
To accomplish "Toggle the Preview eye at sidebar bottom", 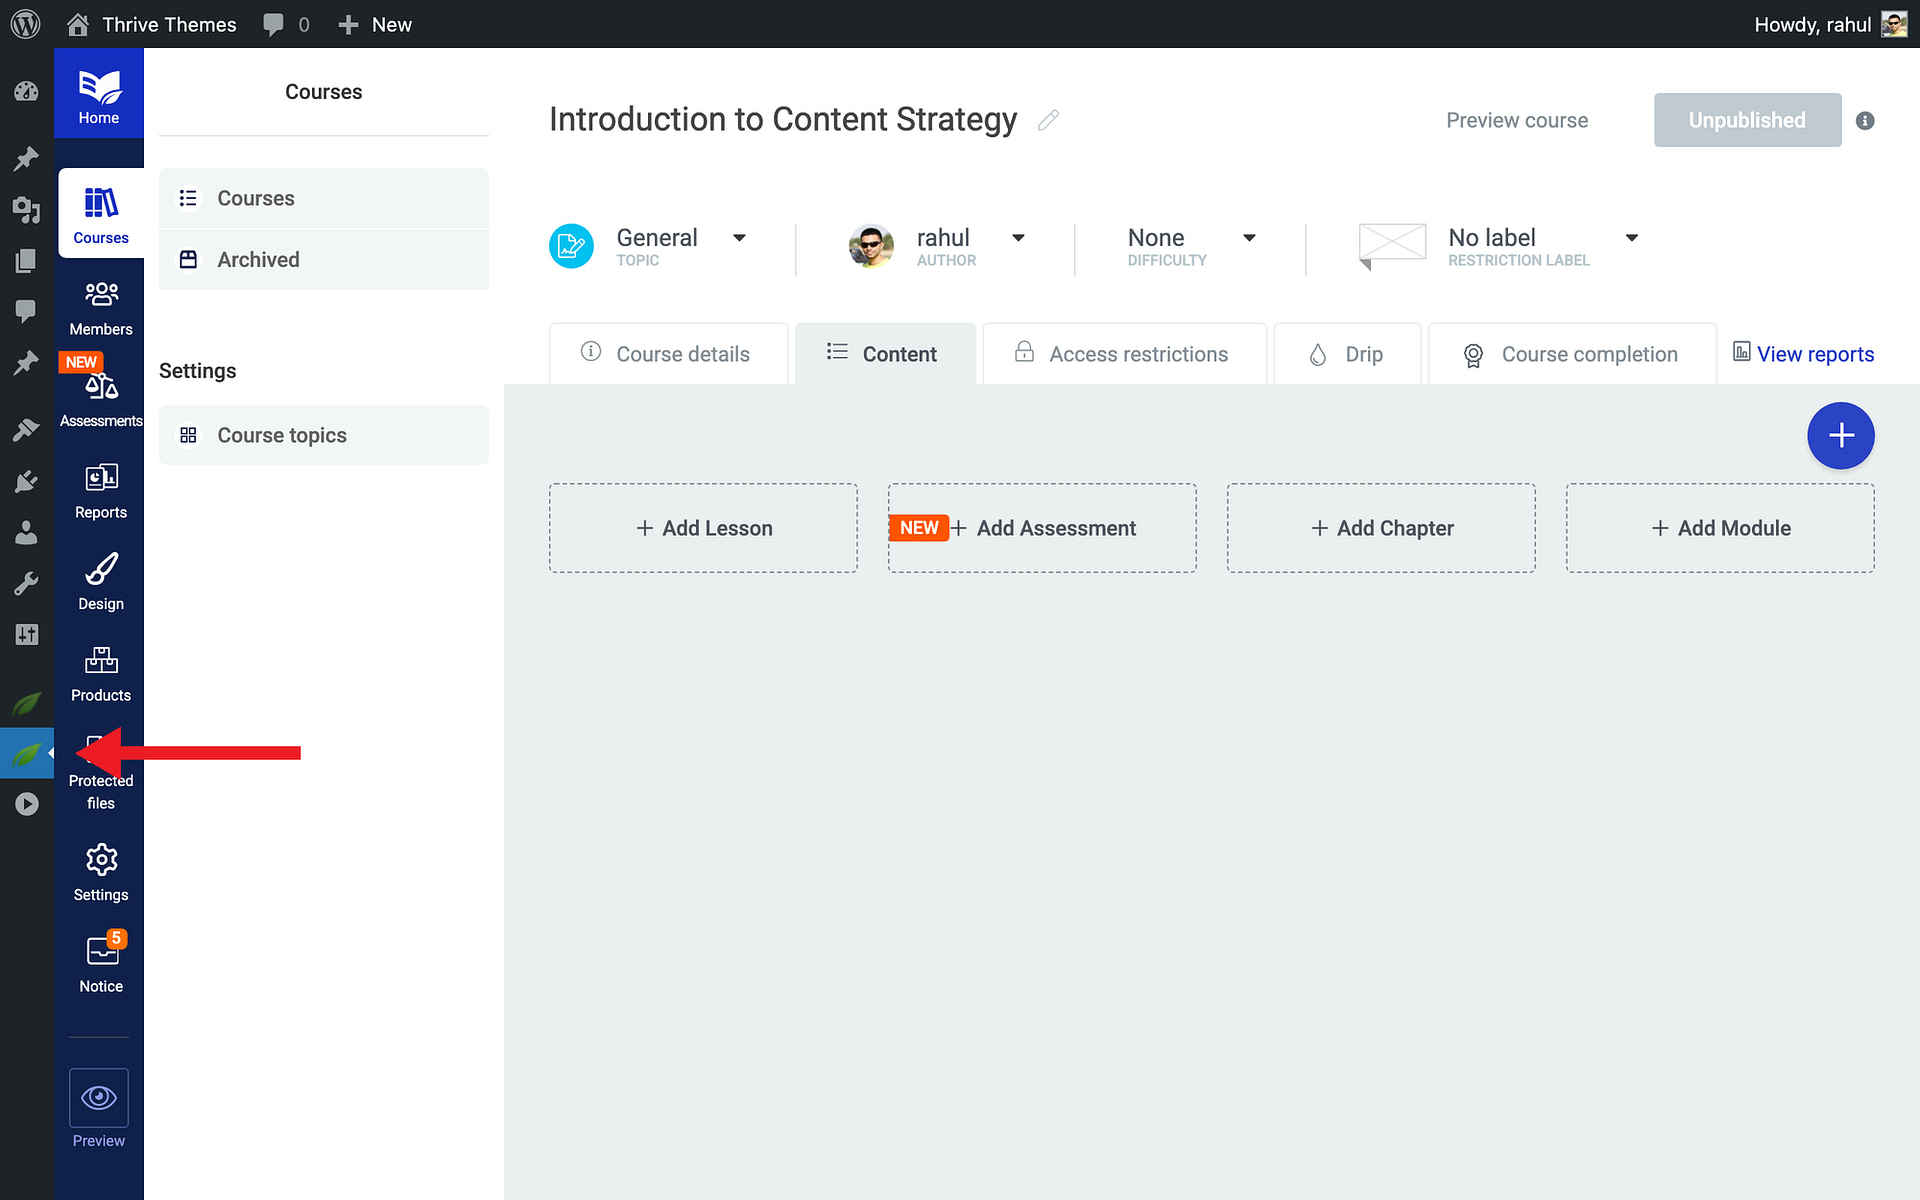I will click(x=98, y=1097).
